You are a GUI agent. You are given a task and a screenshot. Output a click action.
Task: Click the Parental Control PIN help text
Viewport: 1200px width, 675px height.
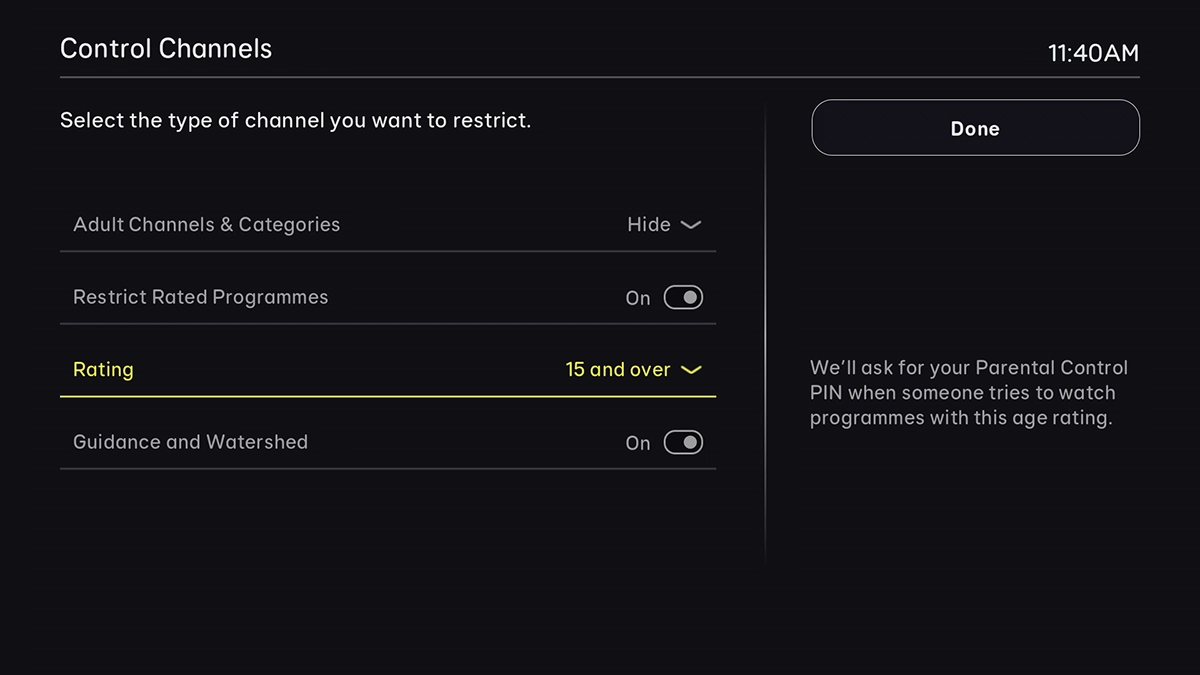pyautogui.click(x=968, y=393)
